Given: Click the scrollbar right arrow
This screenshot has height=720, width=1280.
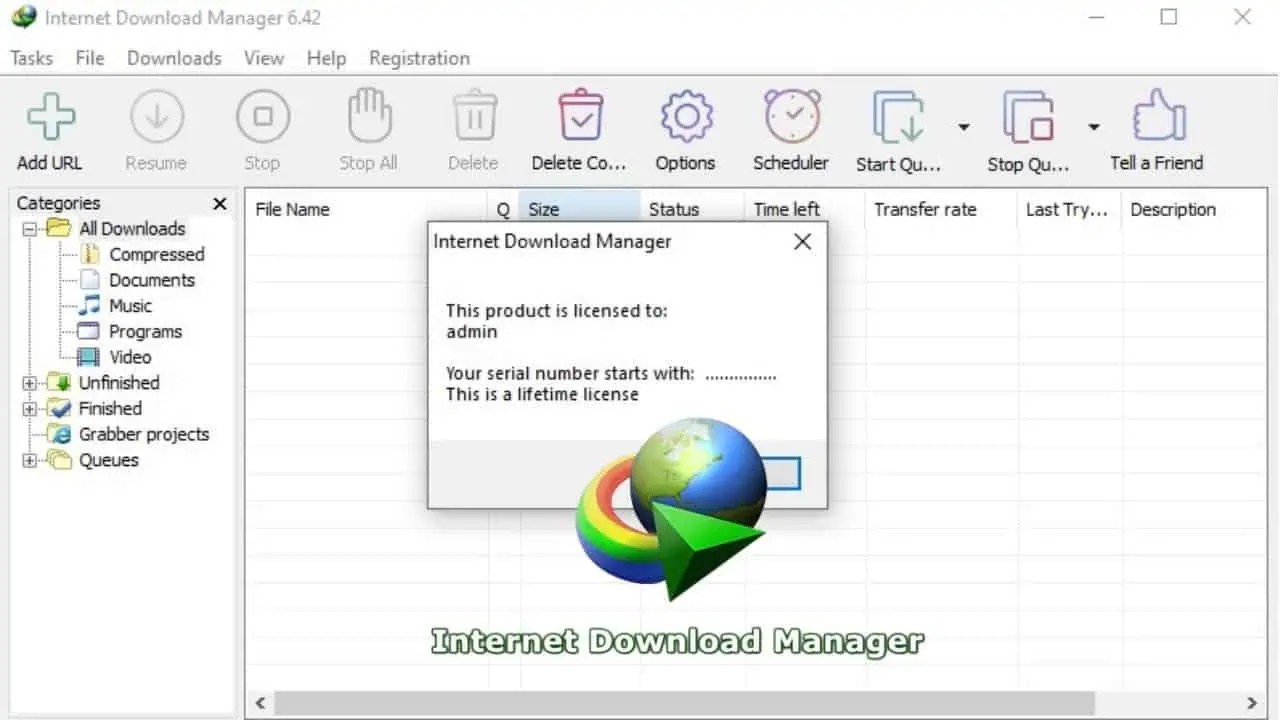Looking at the screenshot, I should pos(1252,703).
